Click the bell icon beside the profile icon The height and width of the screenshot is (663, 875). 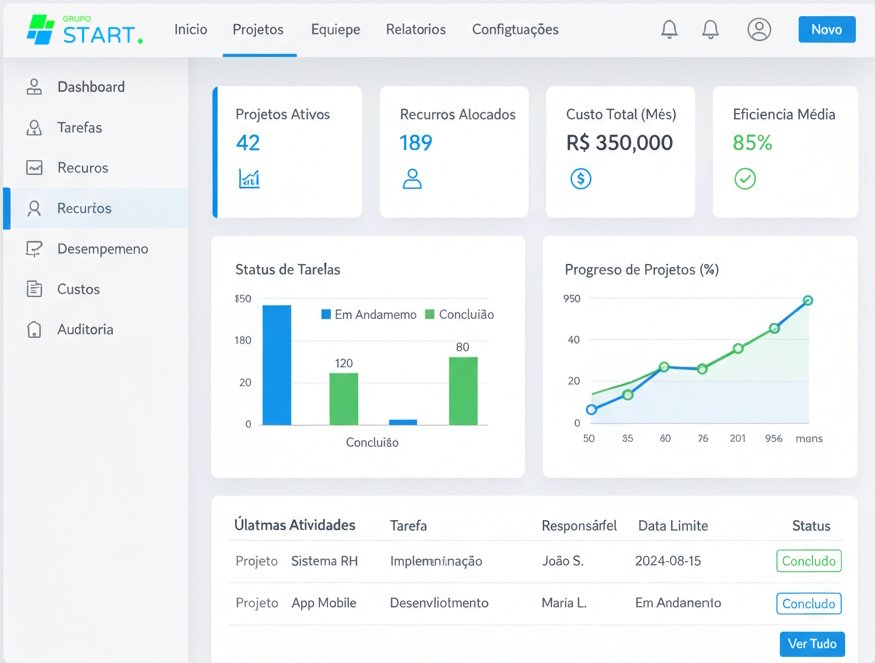(x=710, y=30)
